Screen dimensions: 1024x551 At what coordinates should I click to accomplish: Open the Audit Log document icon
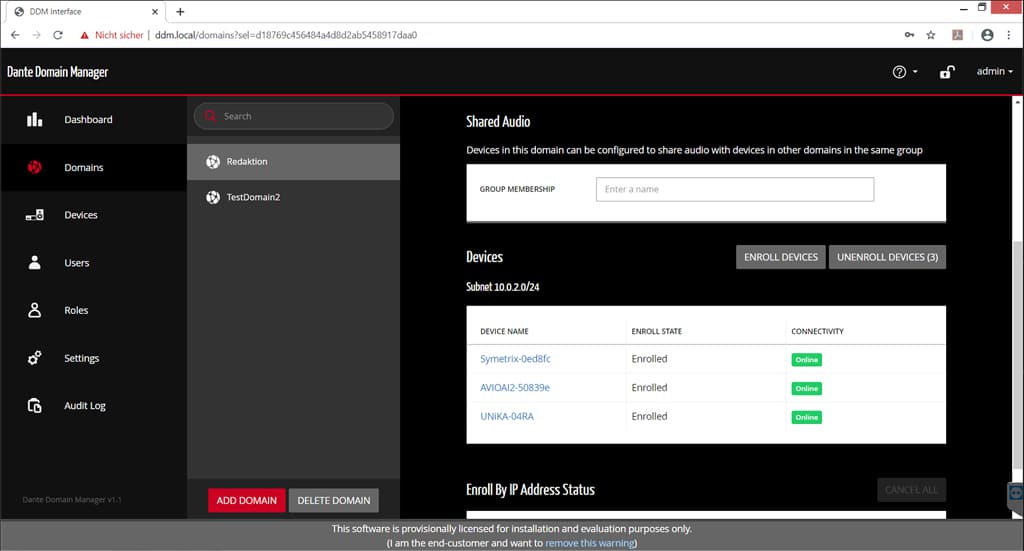(35, 405)
